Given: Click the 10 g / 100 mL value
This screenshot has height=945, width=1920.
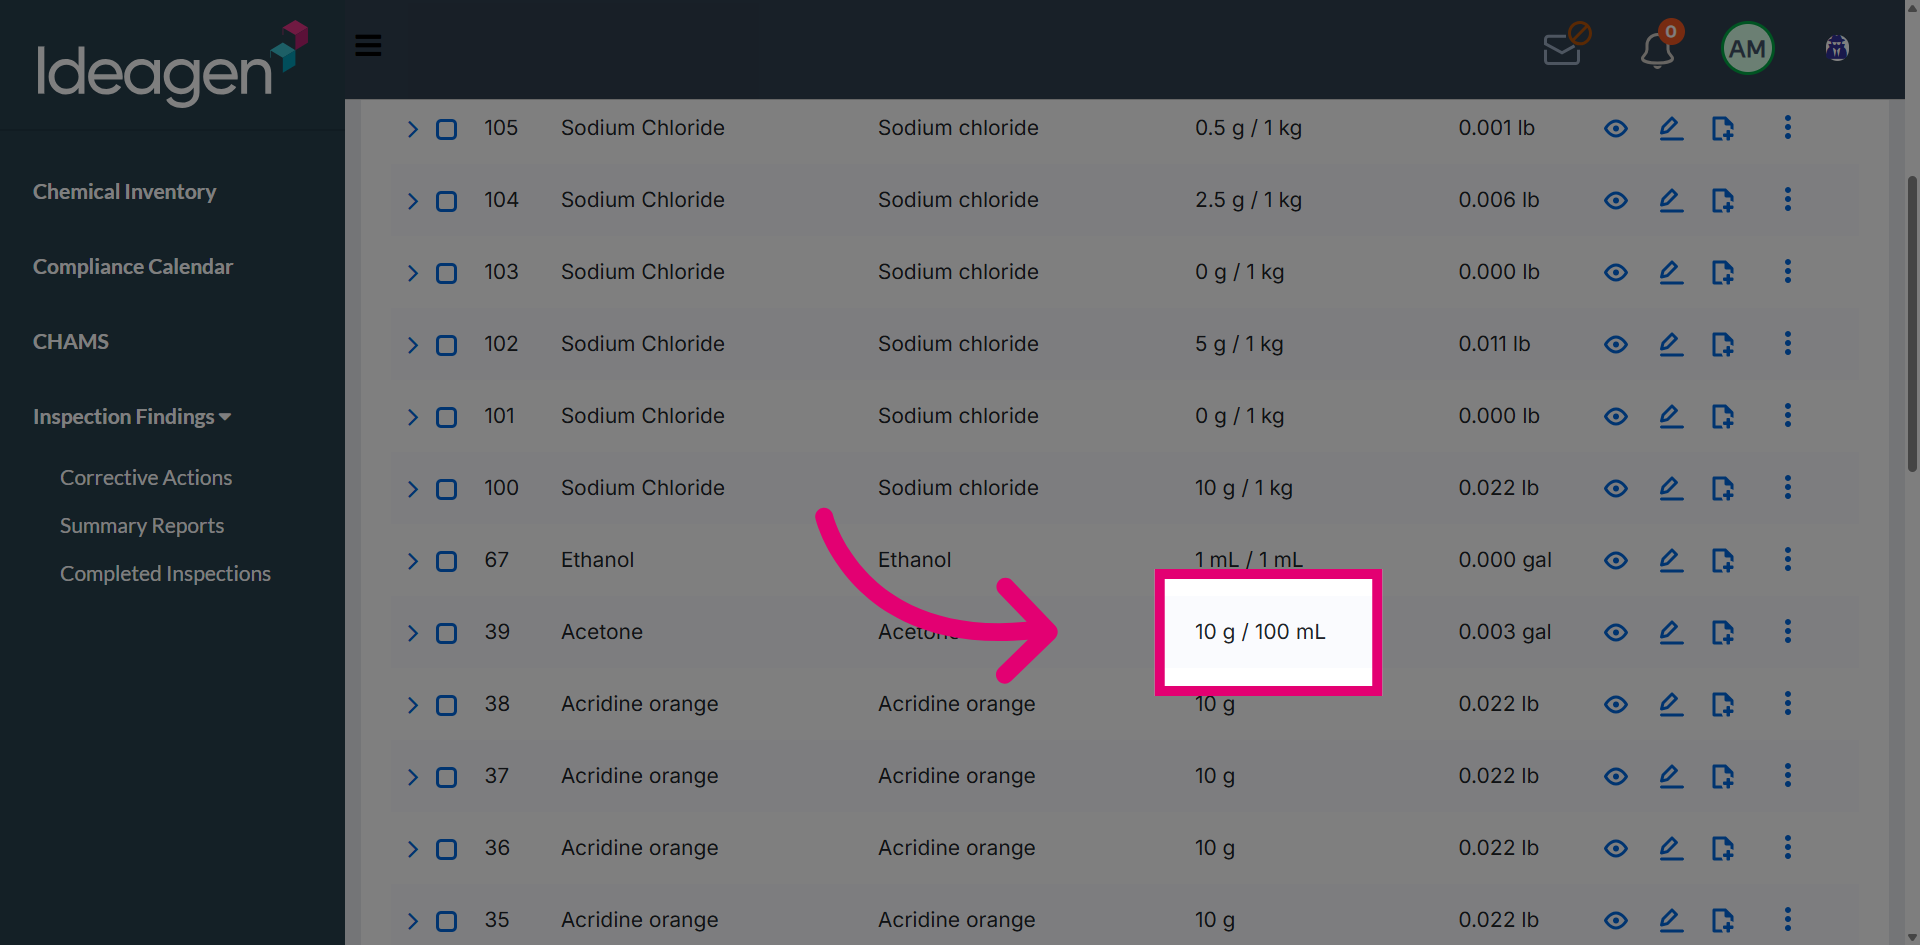Looking at the screenshot, I should tap(1260, 631).
